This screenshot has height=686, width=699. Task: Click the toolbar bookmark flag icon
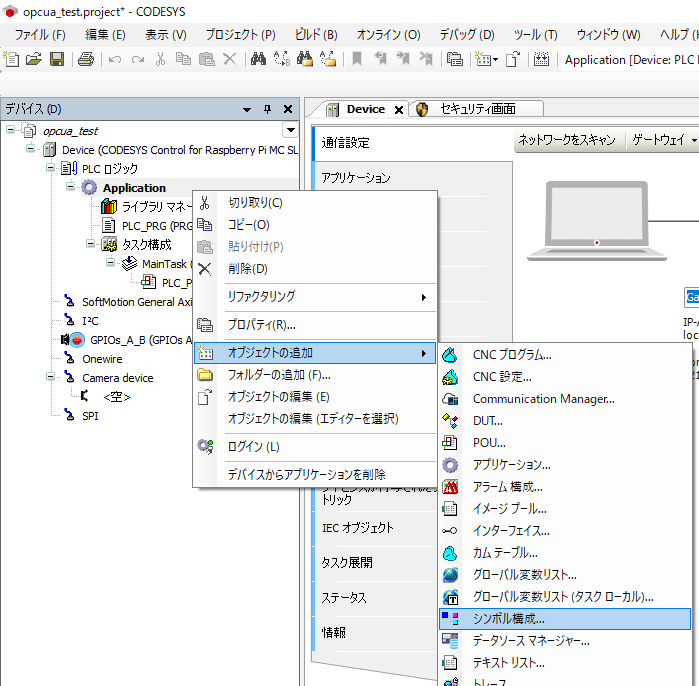pyautogui.click(x=357, y=59)
